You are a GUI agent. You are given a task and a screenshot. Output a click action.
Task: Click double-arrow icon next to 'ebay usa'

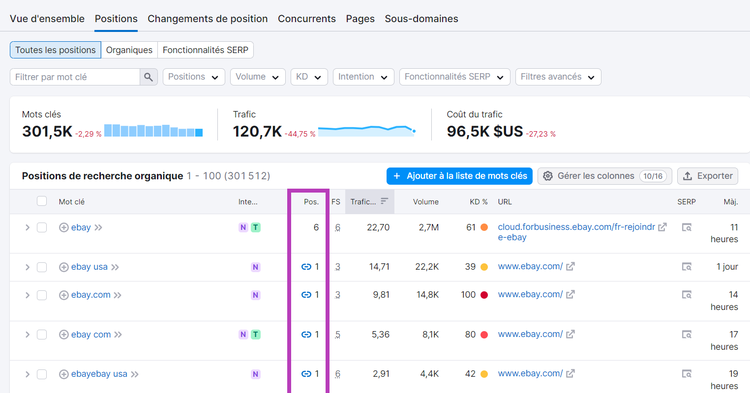click(x=115, y=267)
